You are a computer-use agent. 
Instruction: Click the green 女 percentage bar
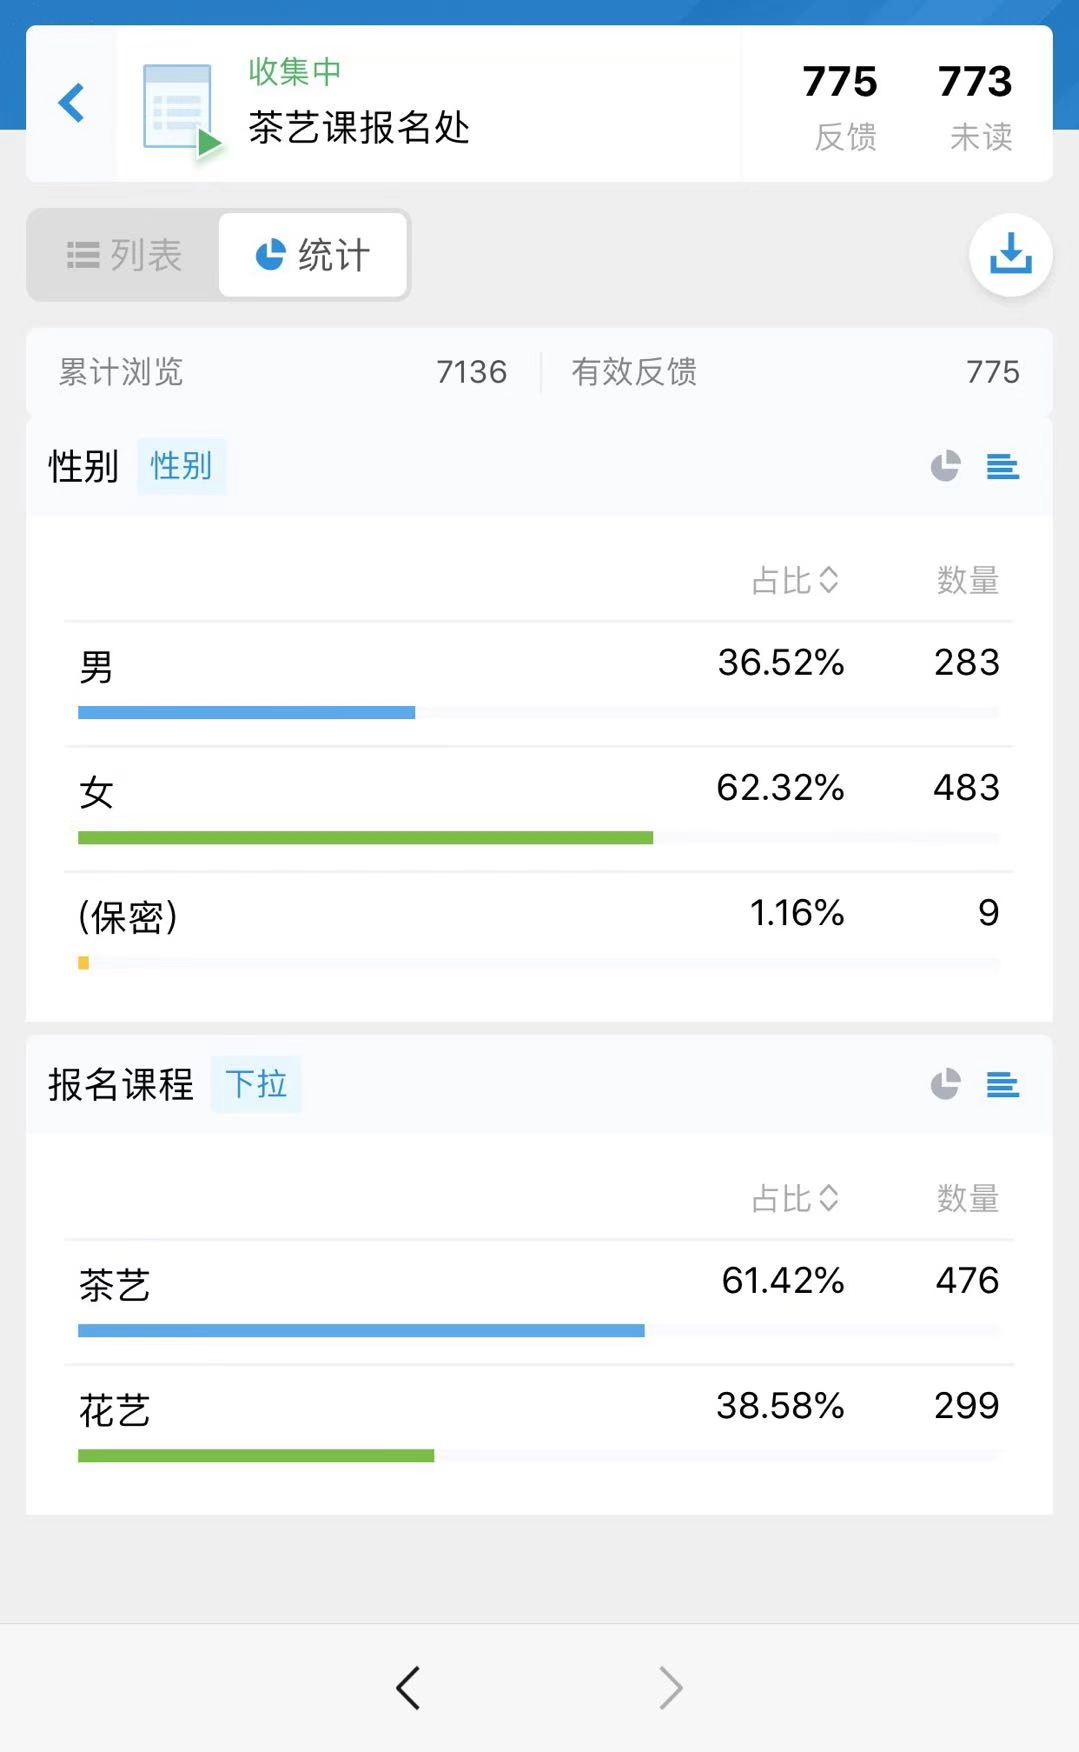click(365, 838)
